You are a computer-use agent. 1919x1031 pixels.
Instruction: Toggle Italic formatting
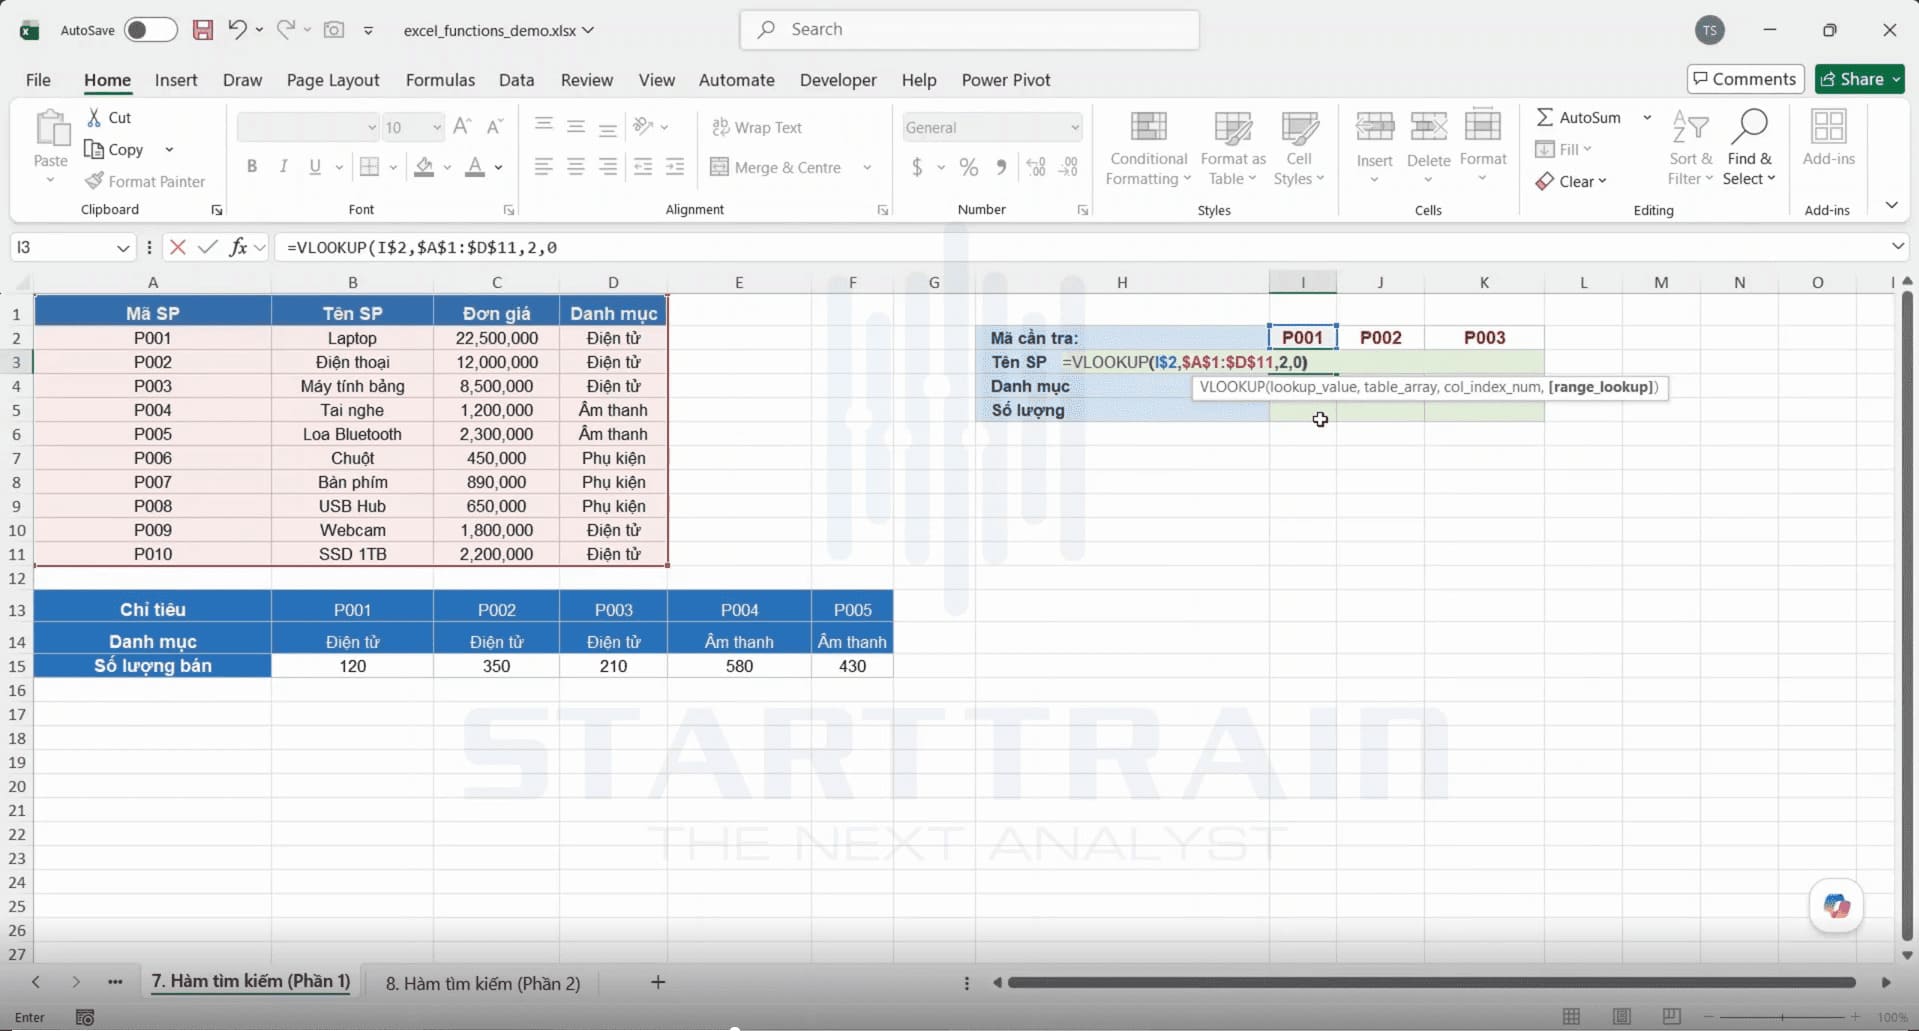284,167
